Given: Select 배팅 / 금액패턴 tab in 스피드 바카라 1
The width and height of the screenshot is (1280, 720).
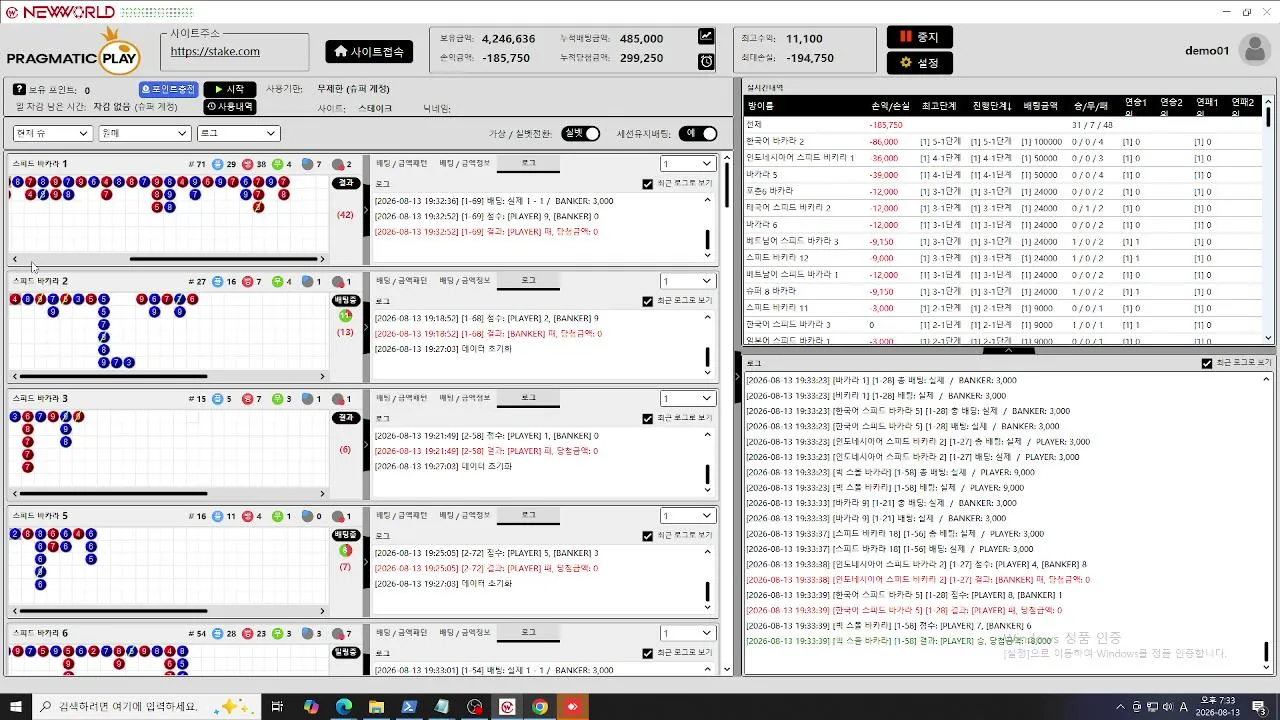Looking at the screenshot, I should coord(401,162).
